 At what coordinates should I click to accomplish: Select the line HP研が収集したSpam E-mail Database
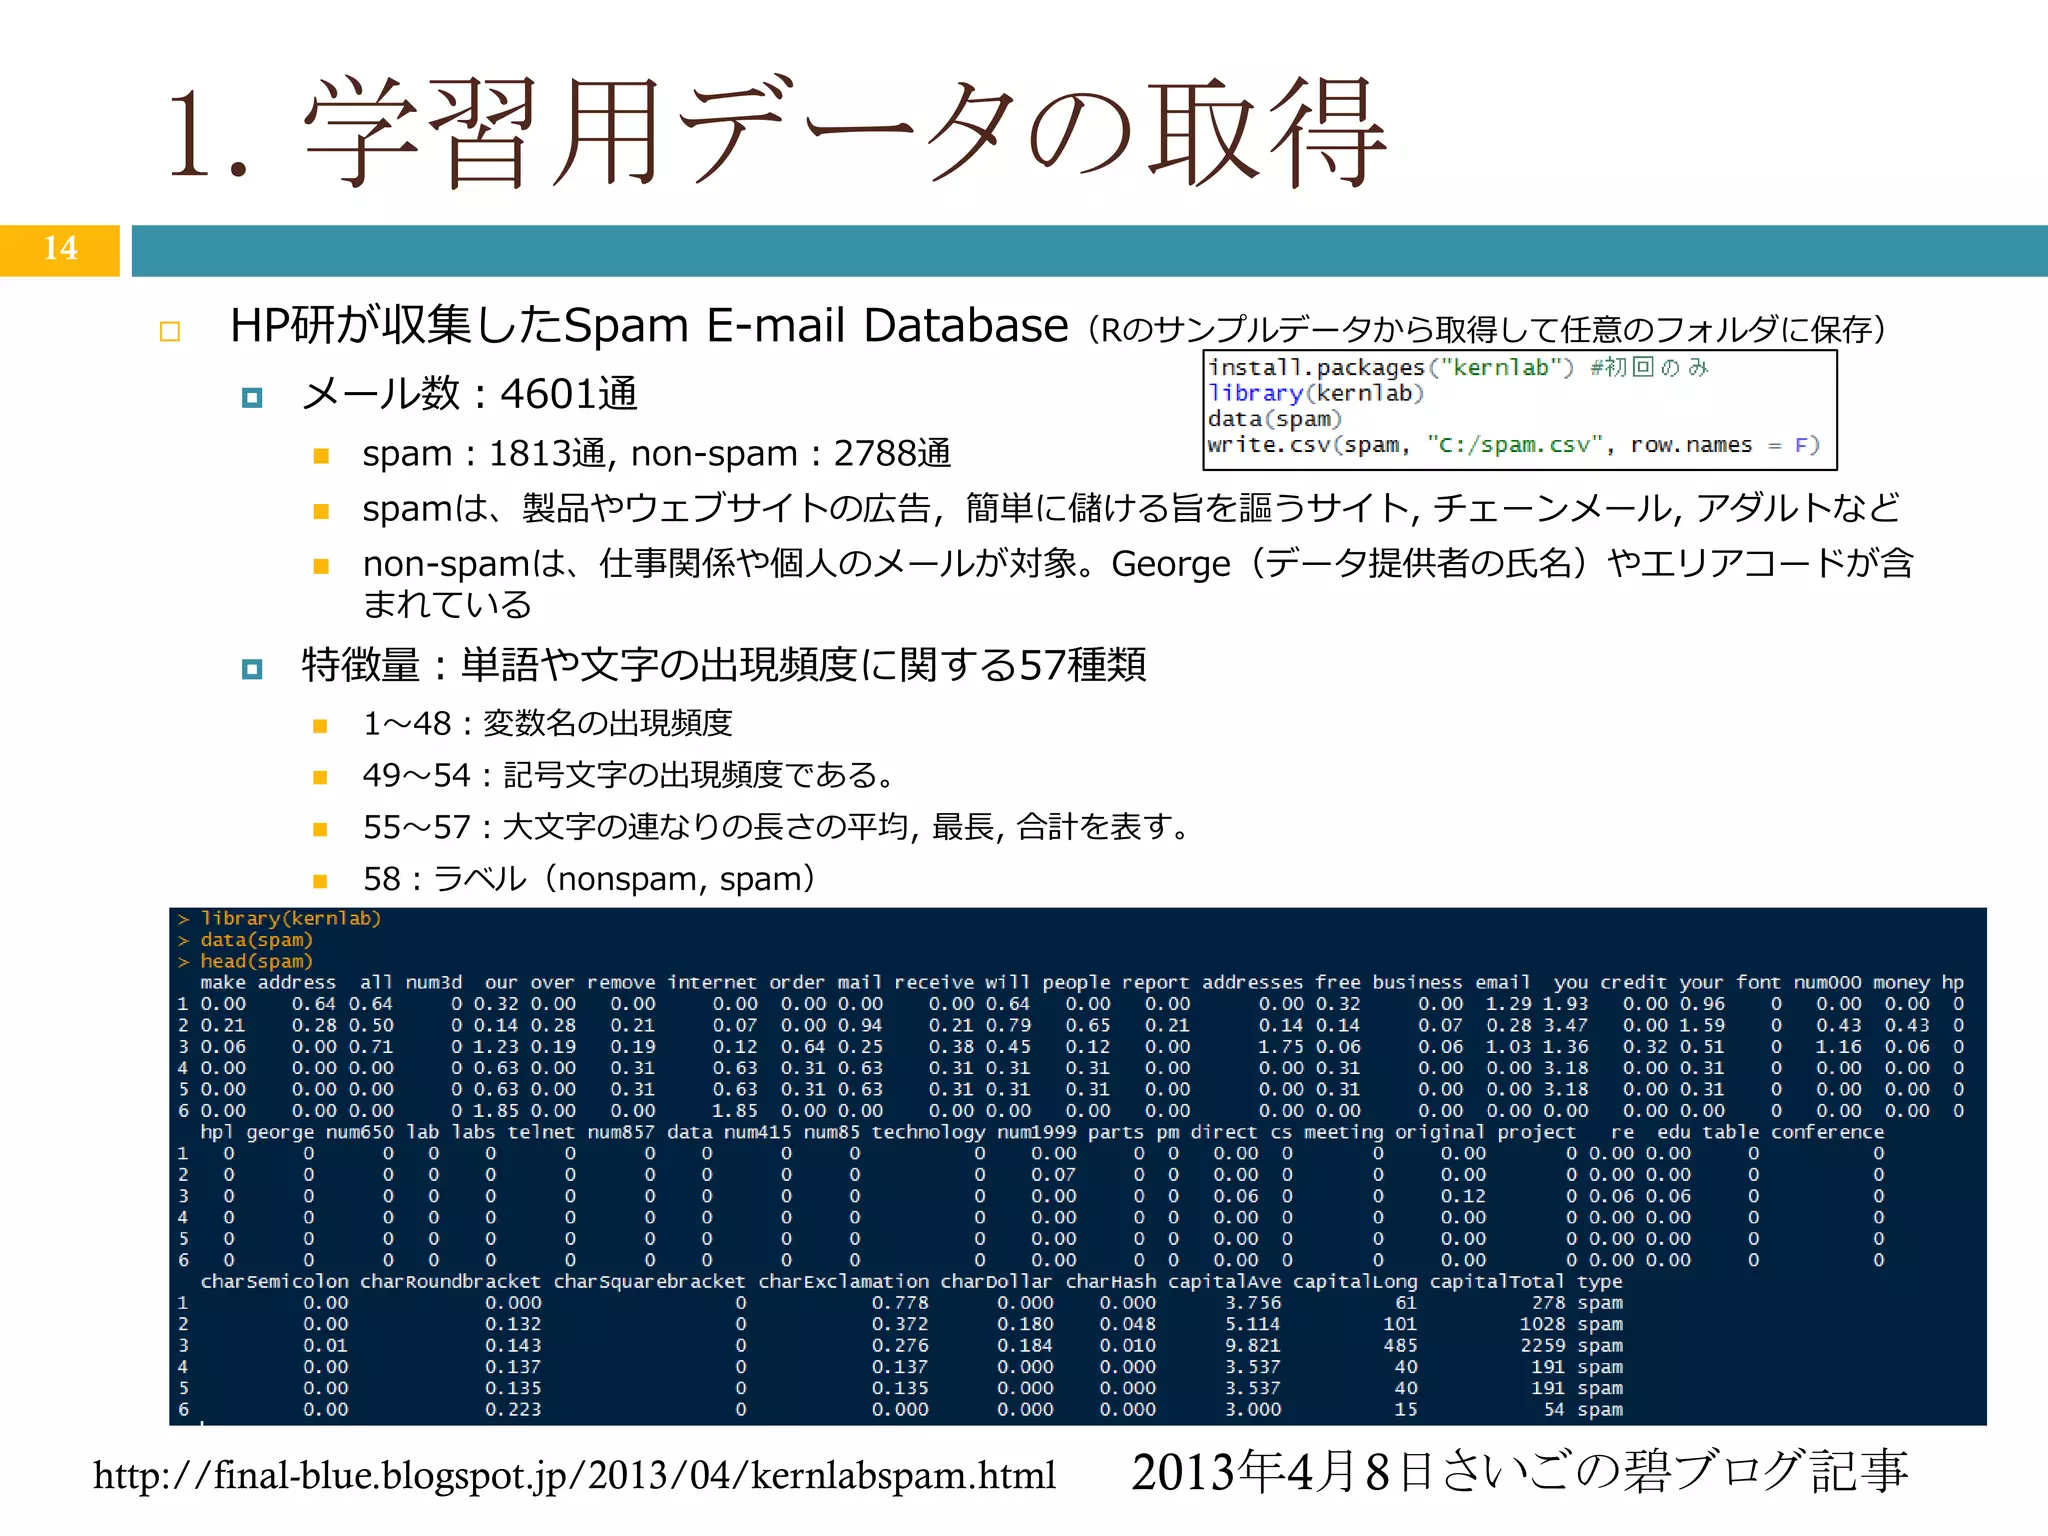pyautogui.click(x=650, y=326)
